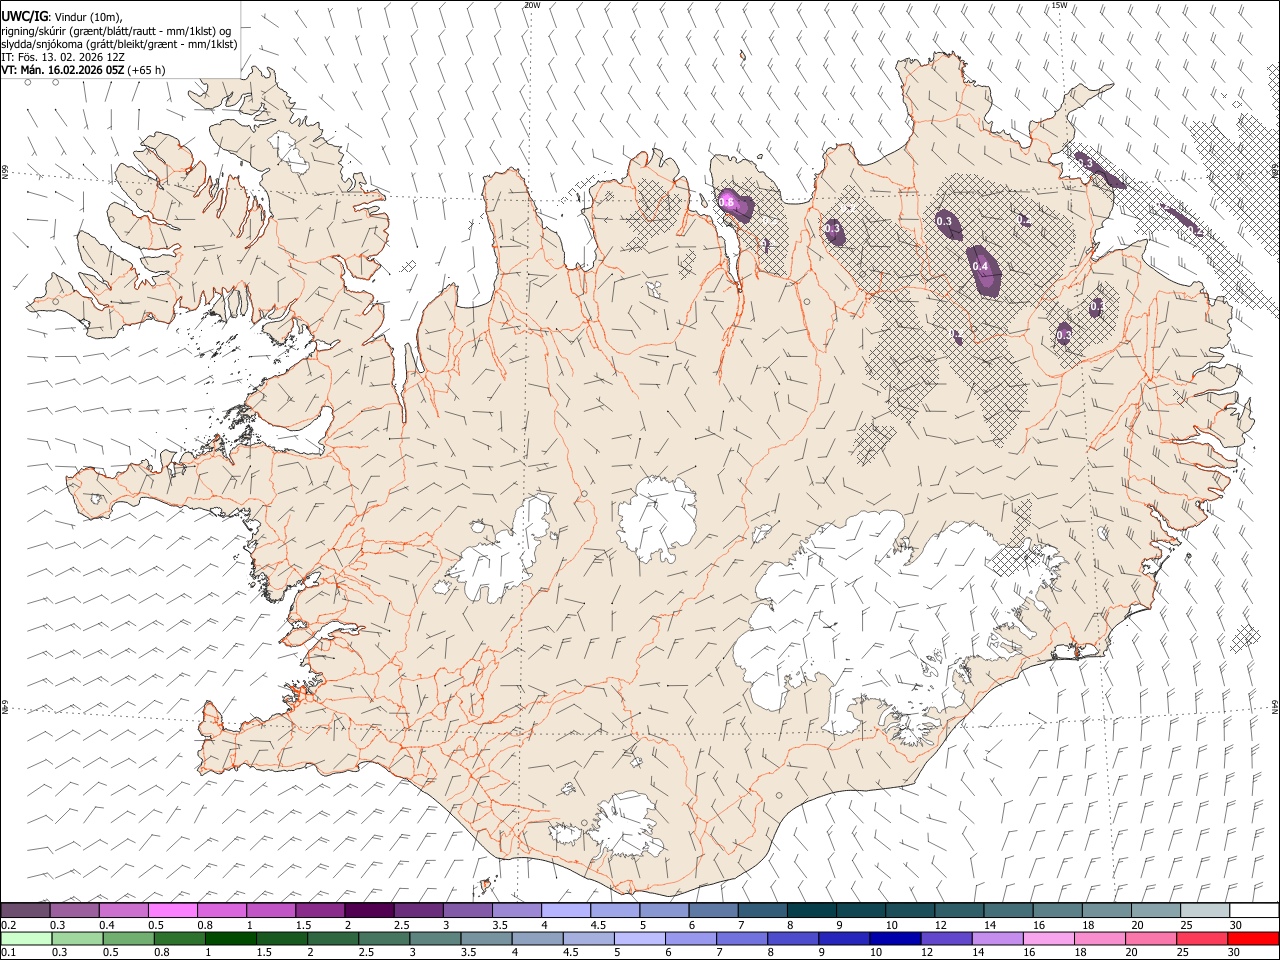Choose the snow-scale swatch between 8 and 9
Viewport: 1280px width, 960px height.
811,910
